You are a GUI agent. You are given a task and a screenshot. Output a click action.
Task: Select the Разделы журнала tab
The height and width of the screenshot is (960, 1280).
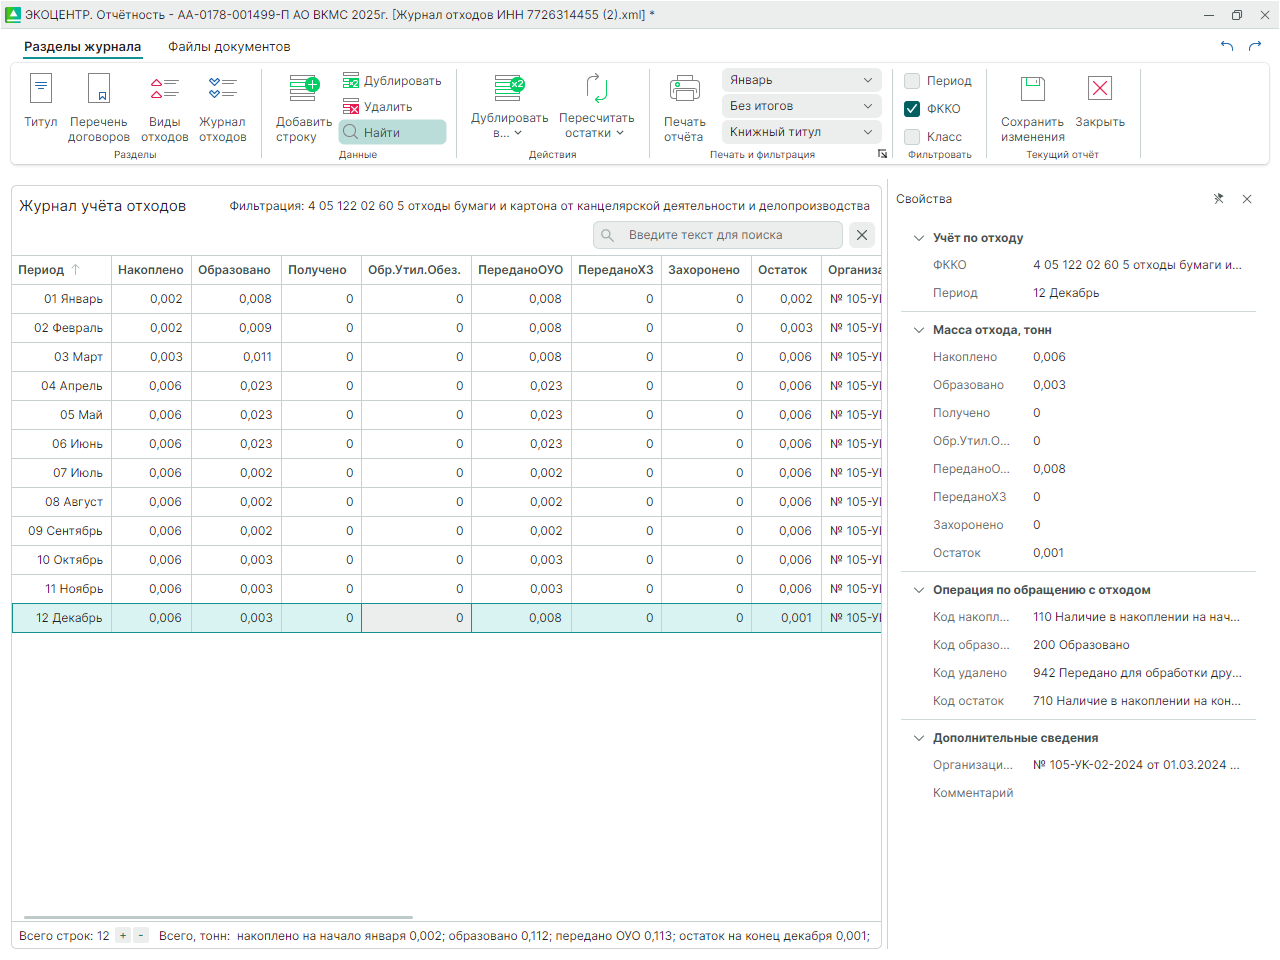coord(83,47)
